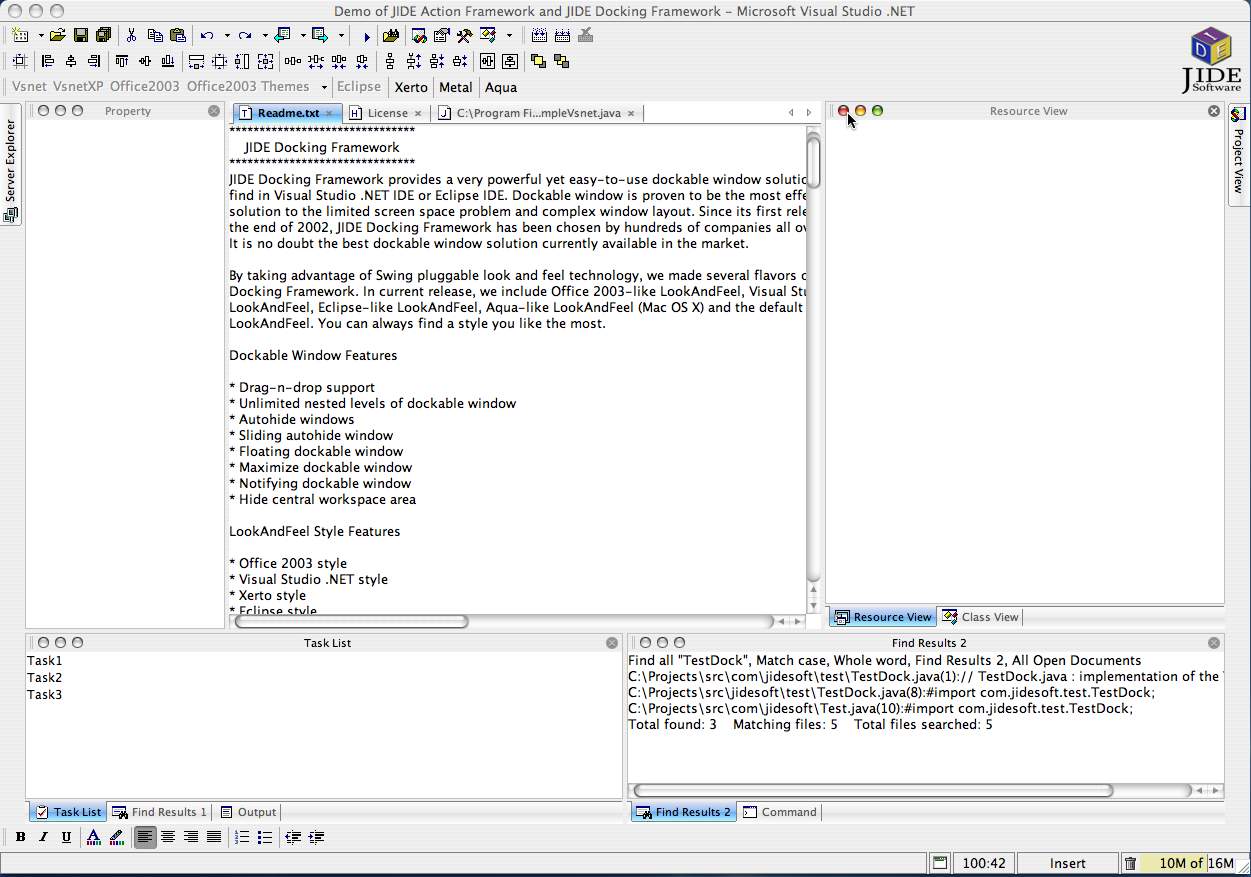Switch to the Command tab

(779, 812)
